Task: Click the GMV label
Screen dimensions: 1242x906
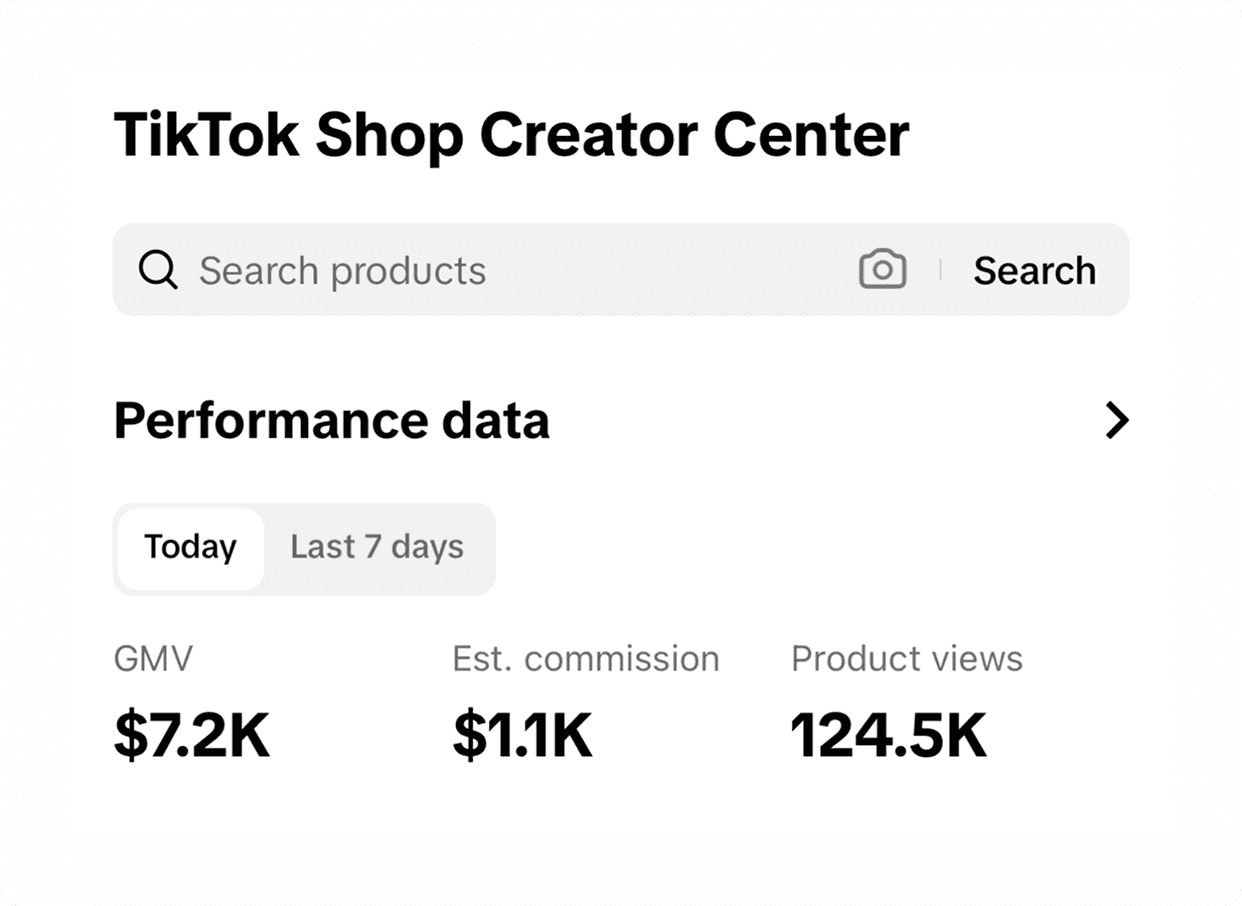Action: (153, 659)
